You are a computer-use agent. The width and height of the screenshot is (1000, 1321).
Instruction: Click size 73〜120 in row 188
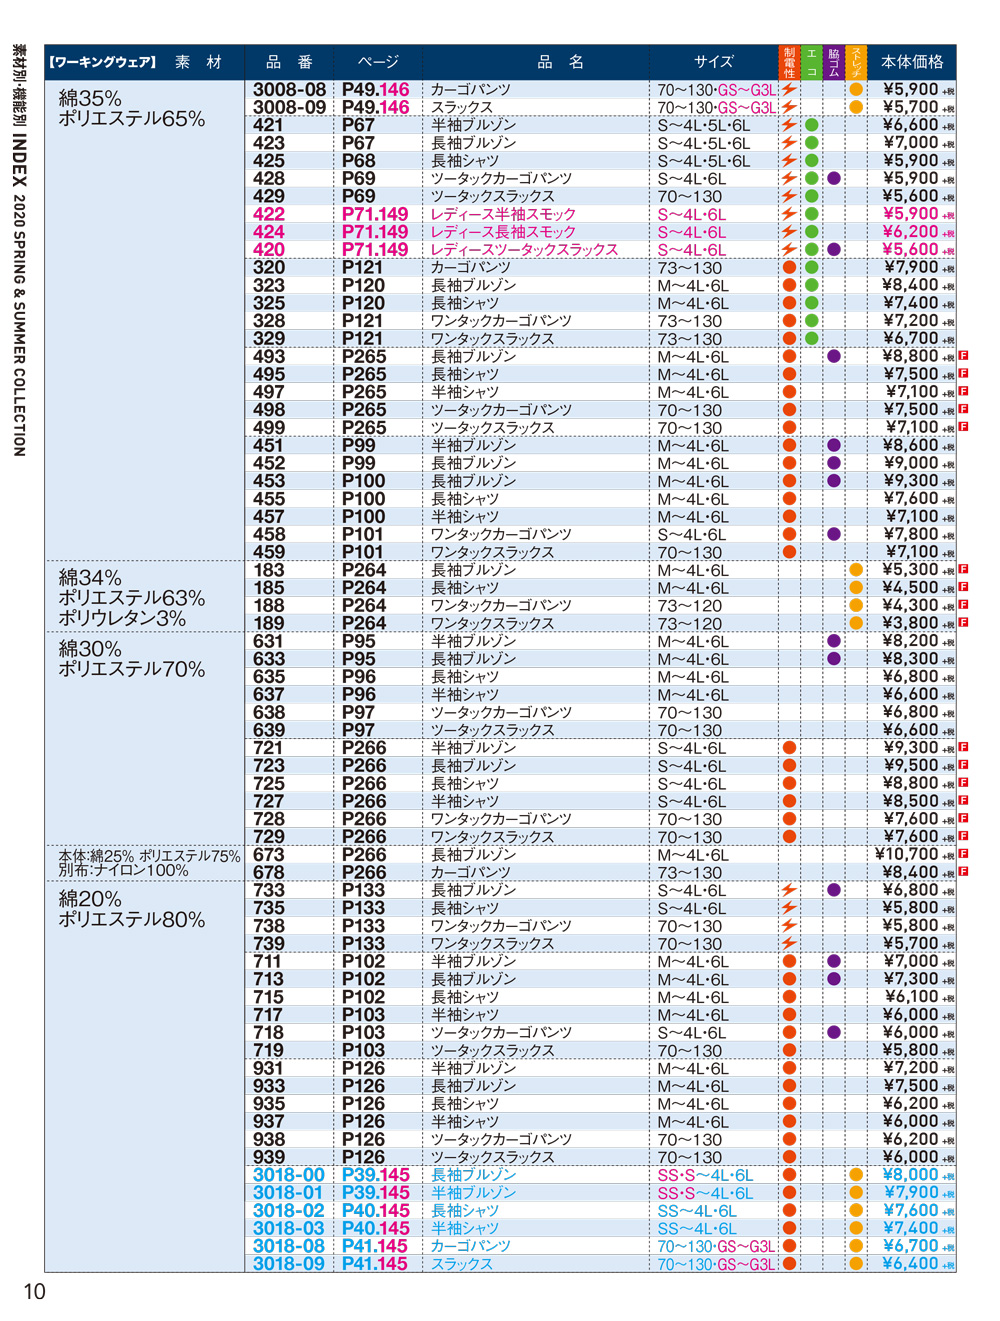[x=690, y=606]
